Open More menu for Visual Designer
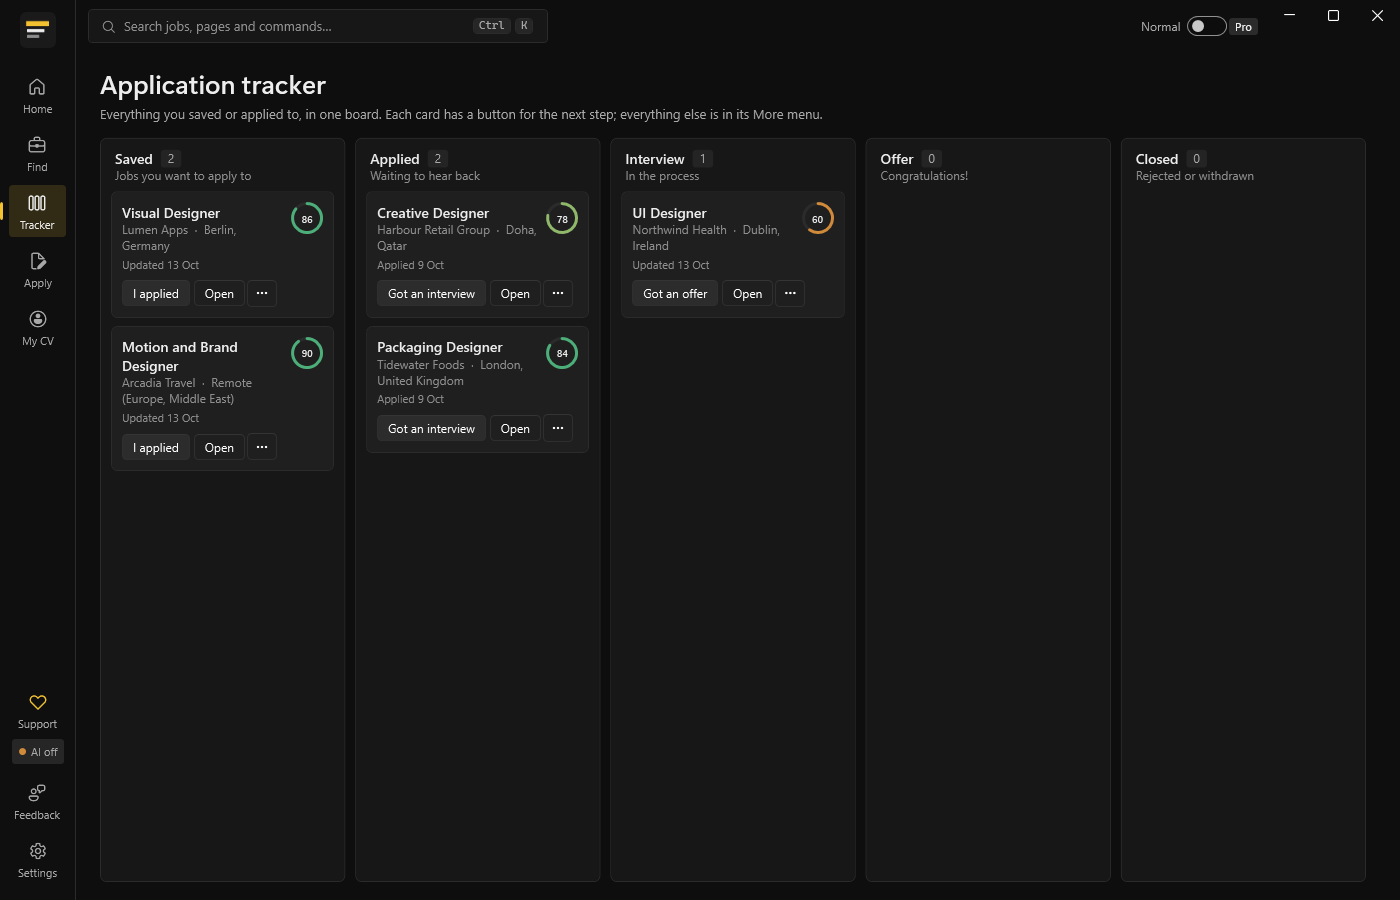 click(262, 293)
